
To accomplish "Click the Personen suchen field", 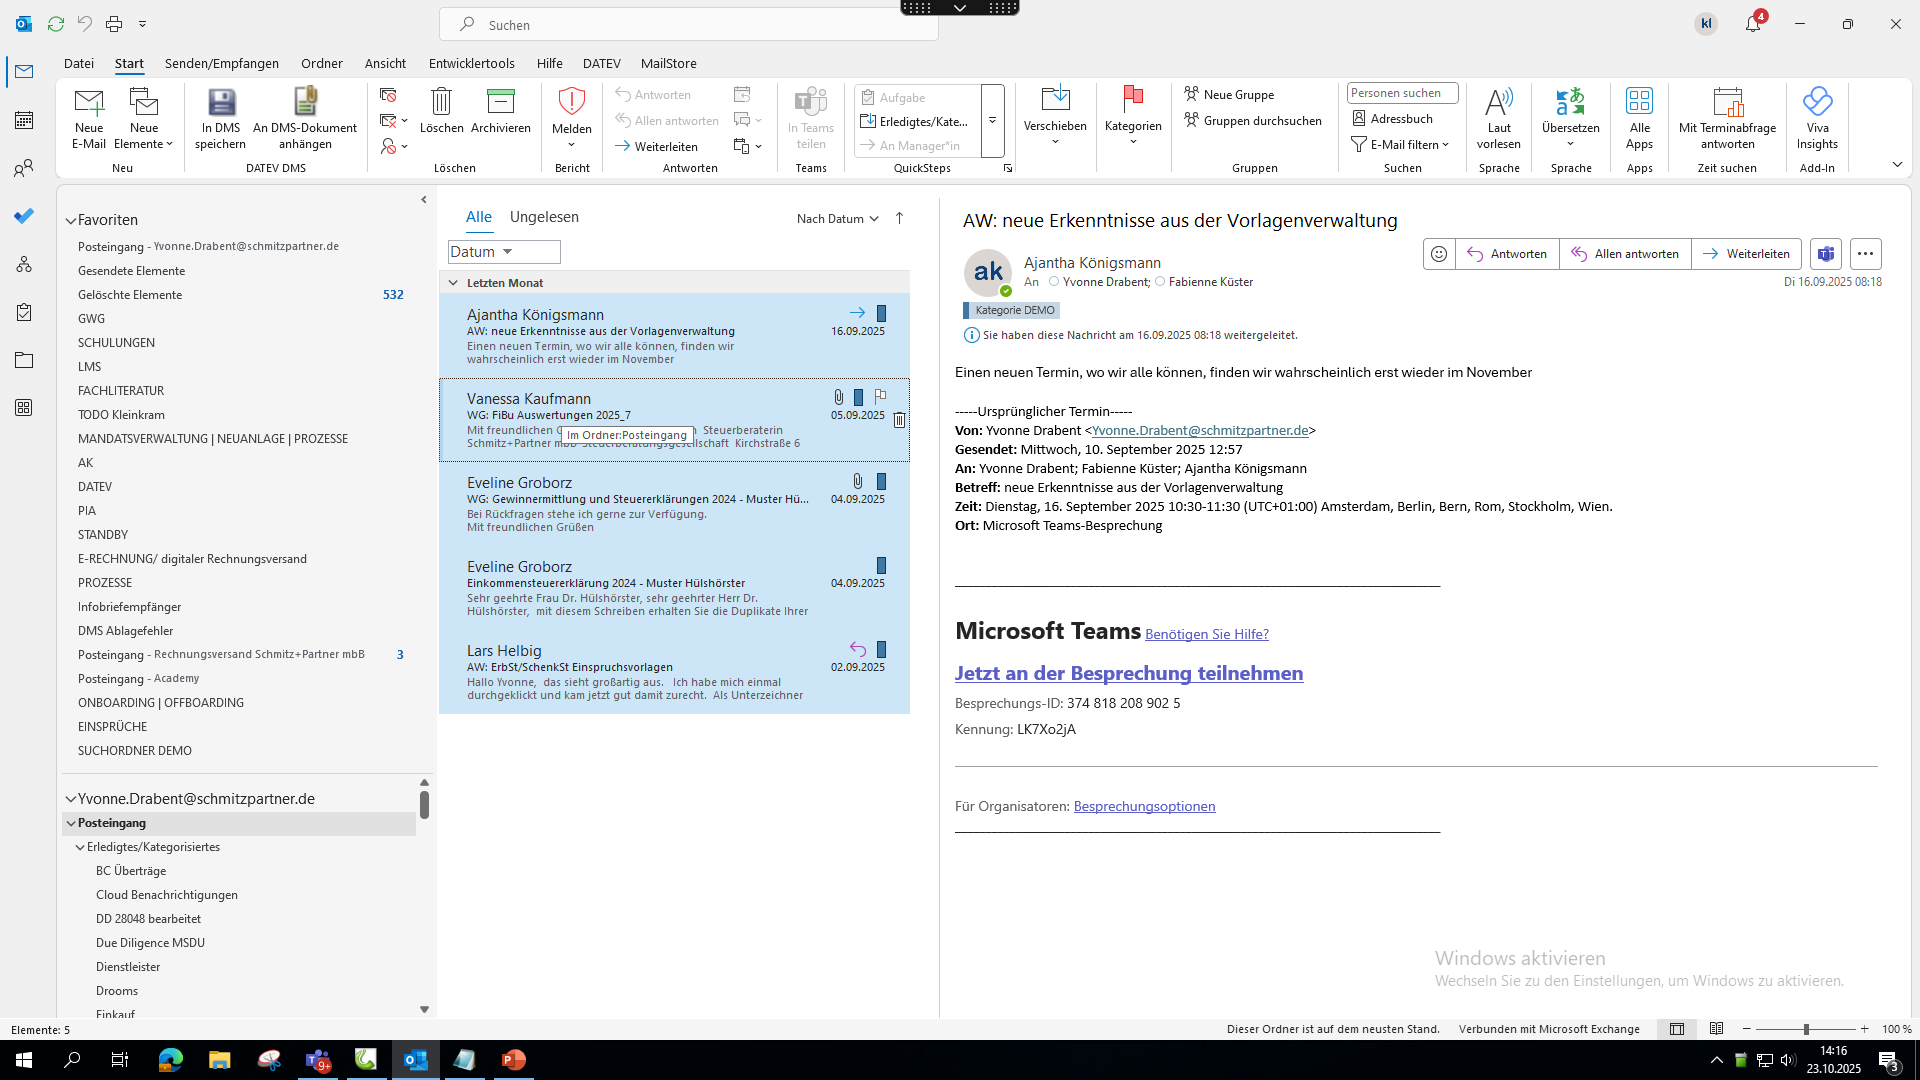I will tap(1402, 93).
